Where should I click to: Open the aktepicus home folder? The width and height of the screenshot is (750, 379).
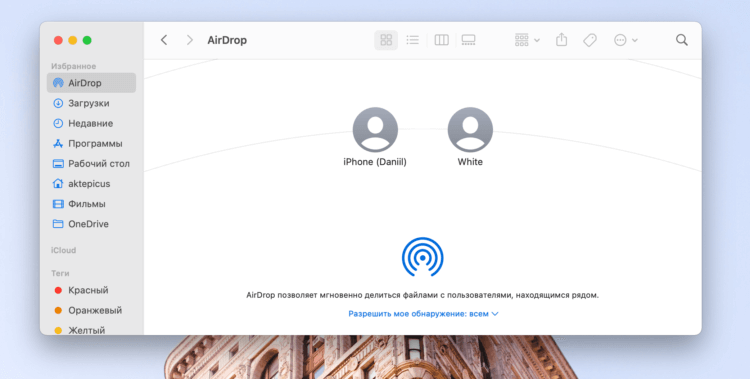pyautogui.click(x=91, y=183)
